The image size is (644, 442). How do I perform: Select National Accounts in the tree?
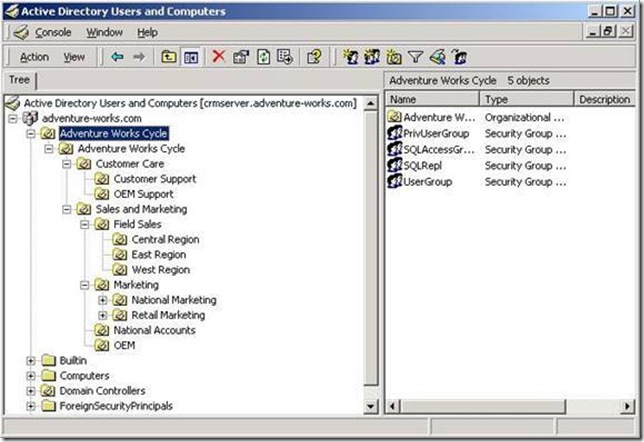154,330
